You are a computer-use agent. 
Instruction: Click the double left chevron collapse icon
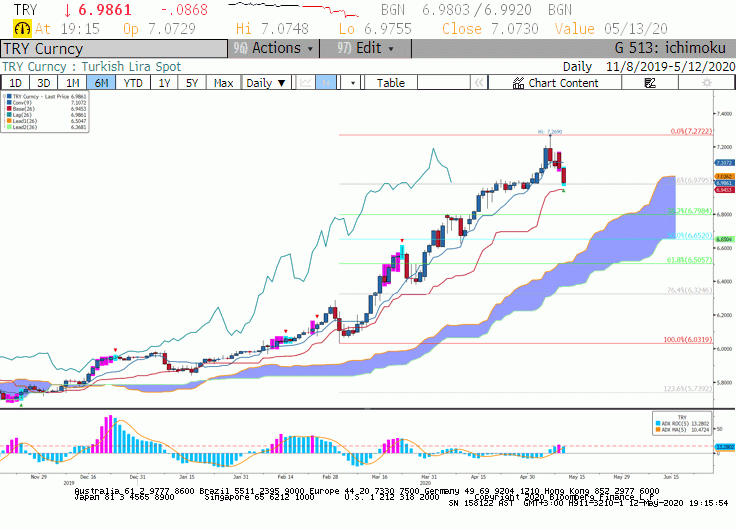pyautogui.click(x=479, y=83)
